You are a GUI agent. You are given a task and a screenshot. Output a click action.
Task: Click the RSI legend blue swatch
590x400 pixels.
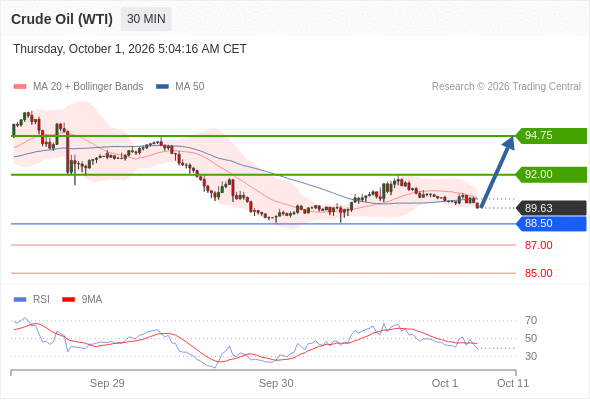pyautogui.click(x=20, y=300)
